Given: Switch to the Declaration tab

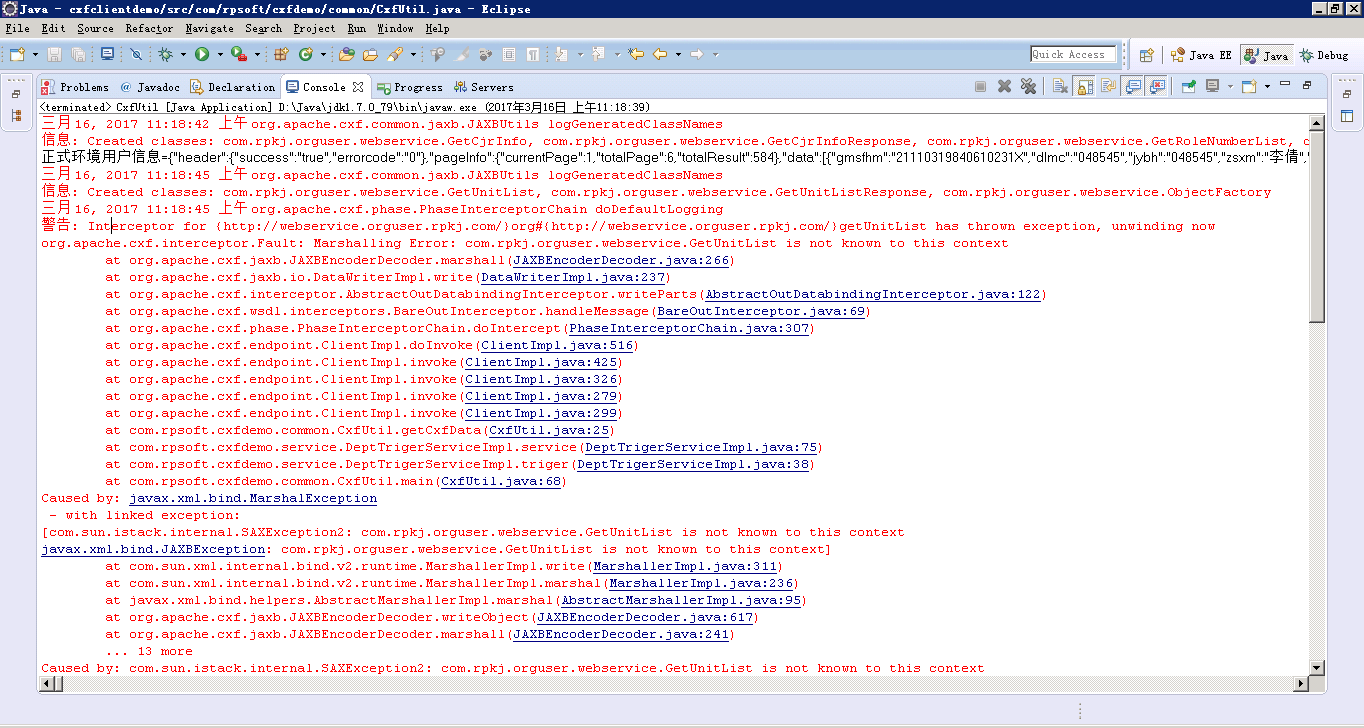Looking at the screenshot, I should click(232, 87).
